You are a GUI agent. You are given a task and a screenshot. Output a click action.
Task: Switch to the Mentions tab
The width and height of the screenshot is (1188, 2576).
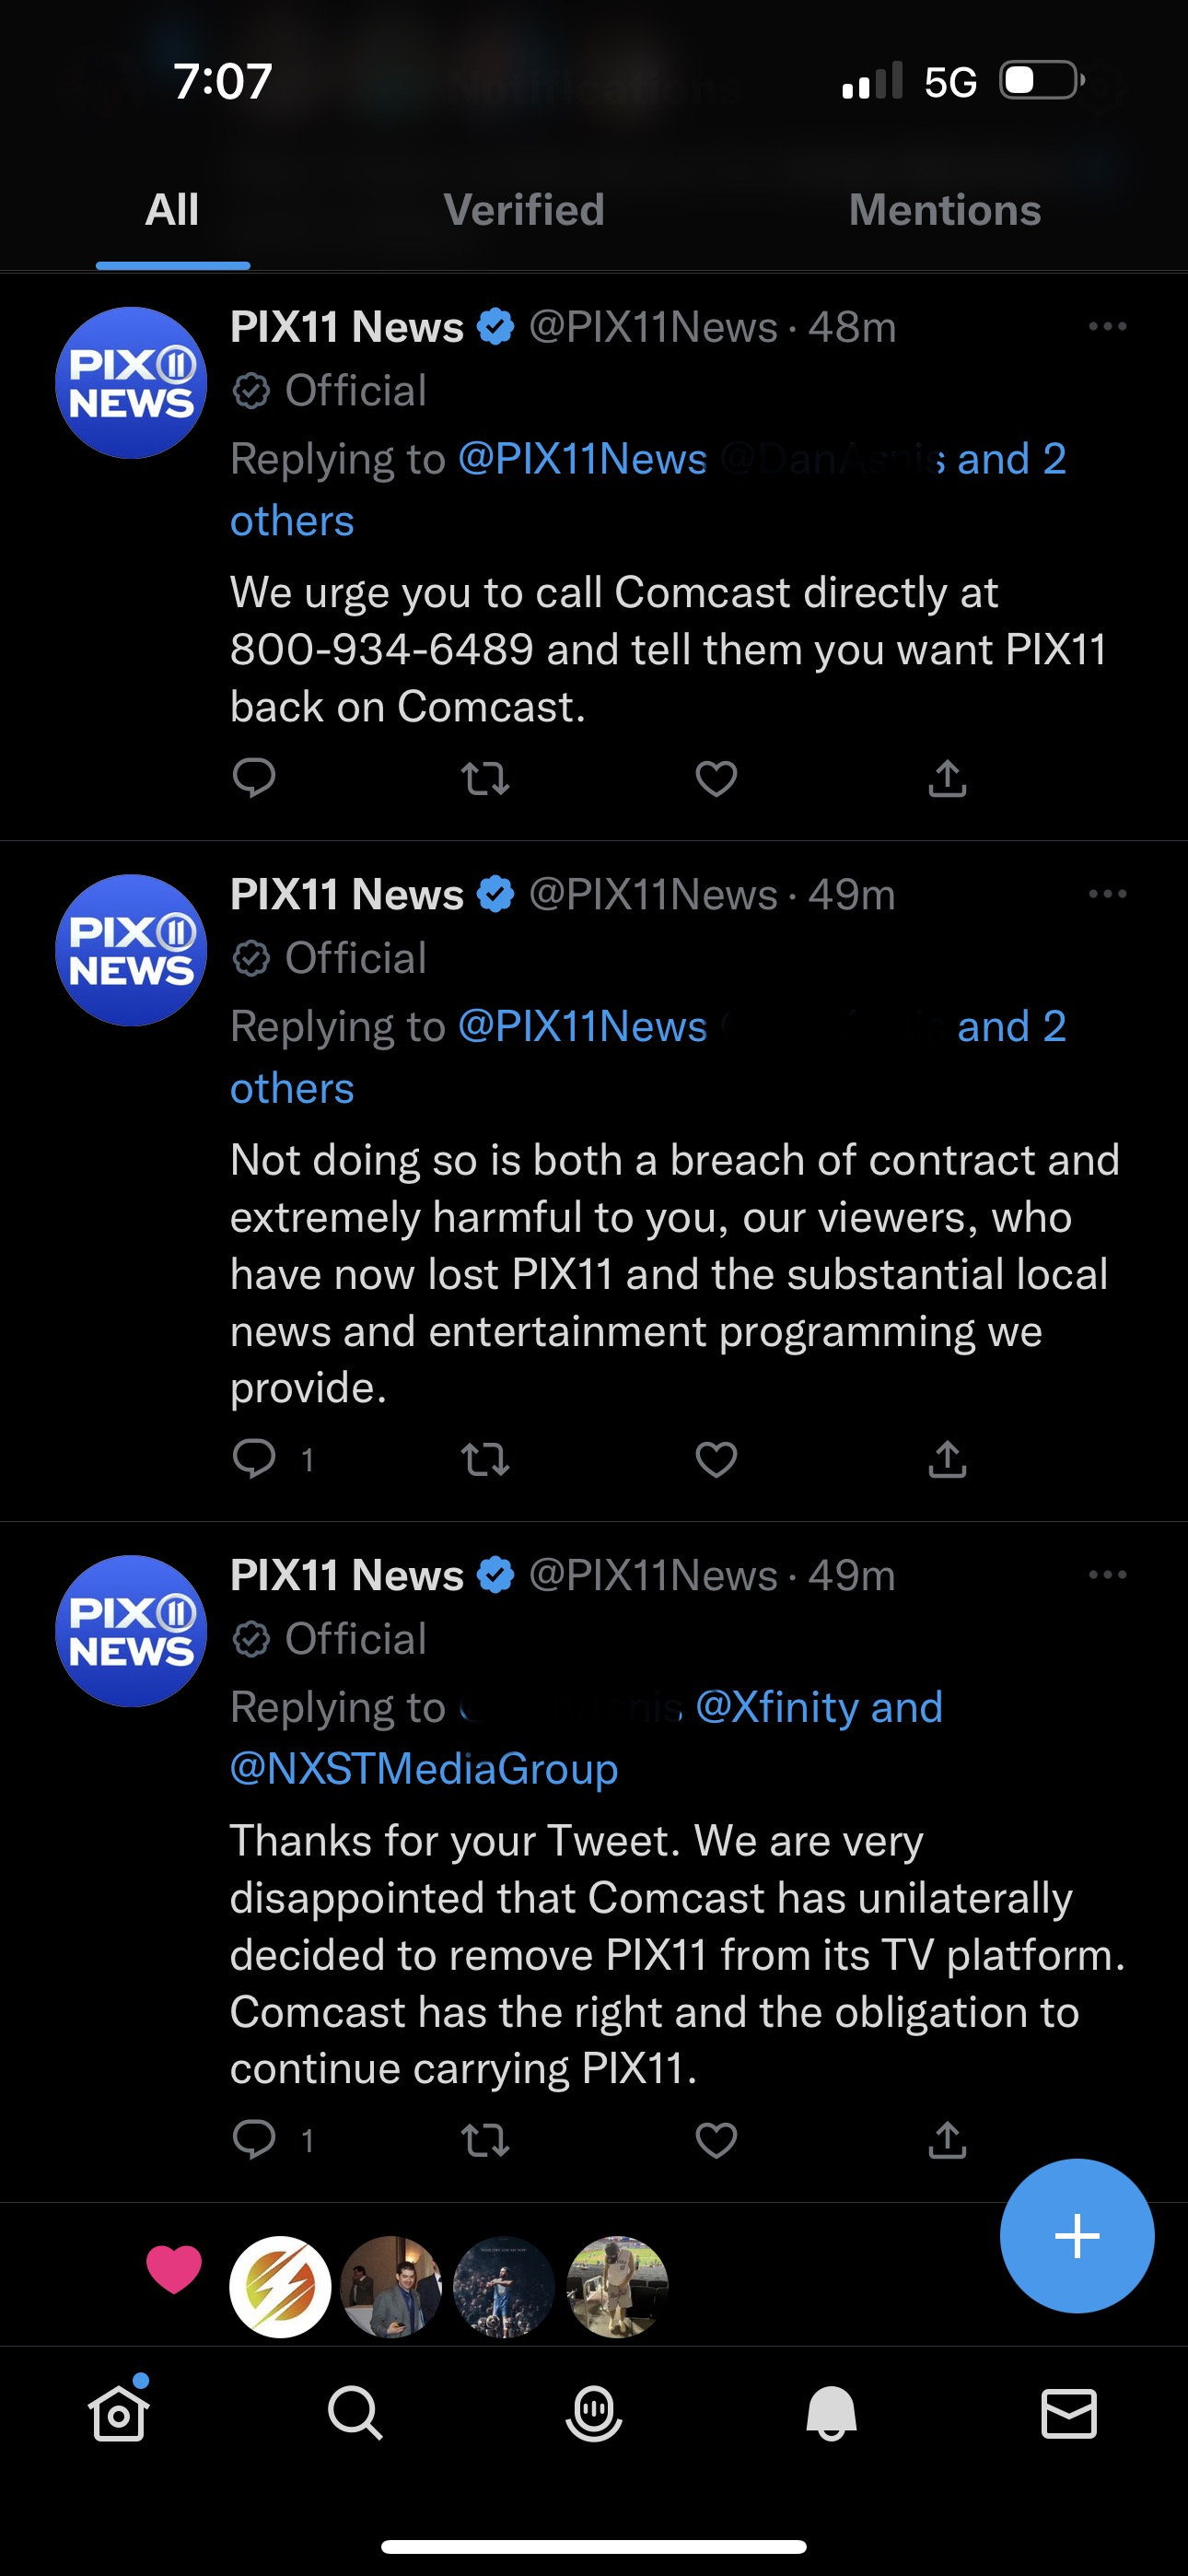point(944,210)
